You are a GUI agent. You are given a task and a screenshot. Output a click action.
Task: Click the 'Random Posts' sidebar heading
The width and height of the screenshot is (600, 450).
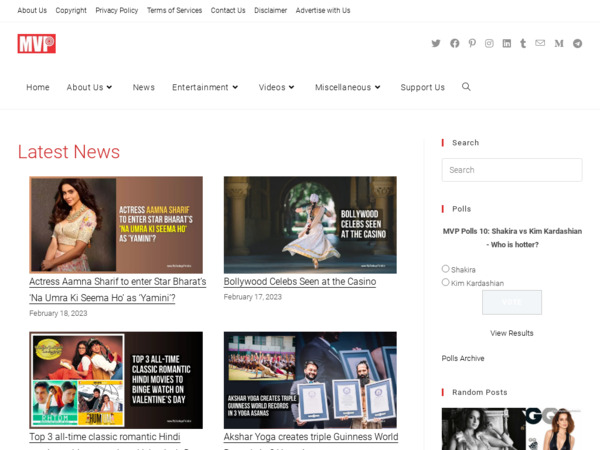[x=480, y=392]
